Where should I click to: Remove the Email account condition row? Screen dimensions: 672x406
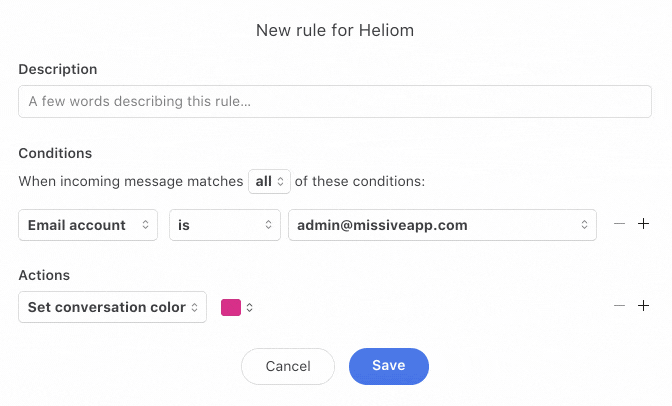[619, 224]
